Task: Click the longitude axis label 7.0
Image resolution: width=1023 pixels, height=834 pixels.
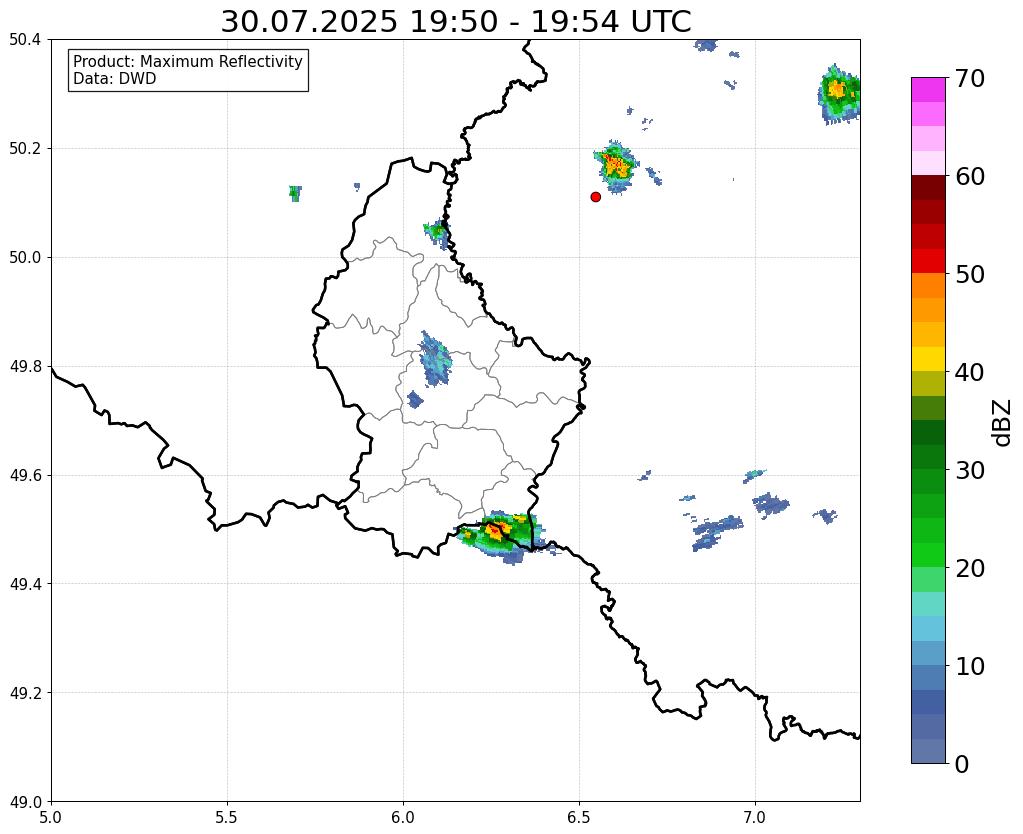Action: (756, 817)
